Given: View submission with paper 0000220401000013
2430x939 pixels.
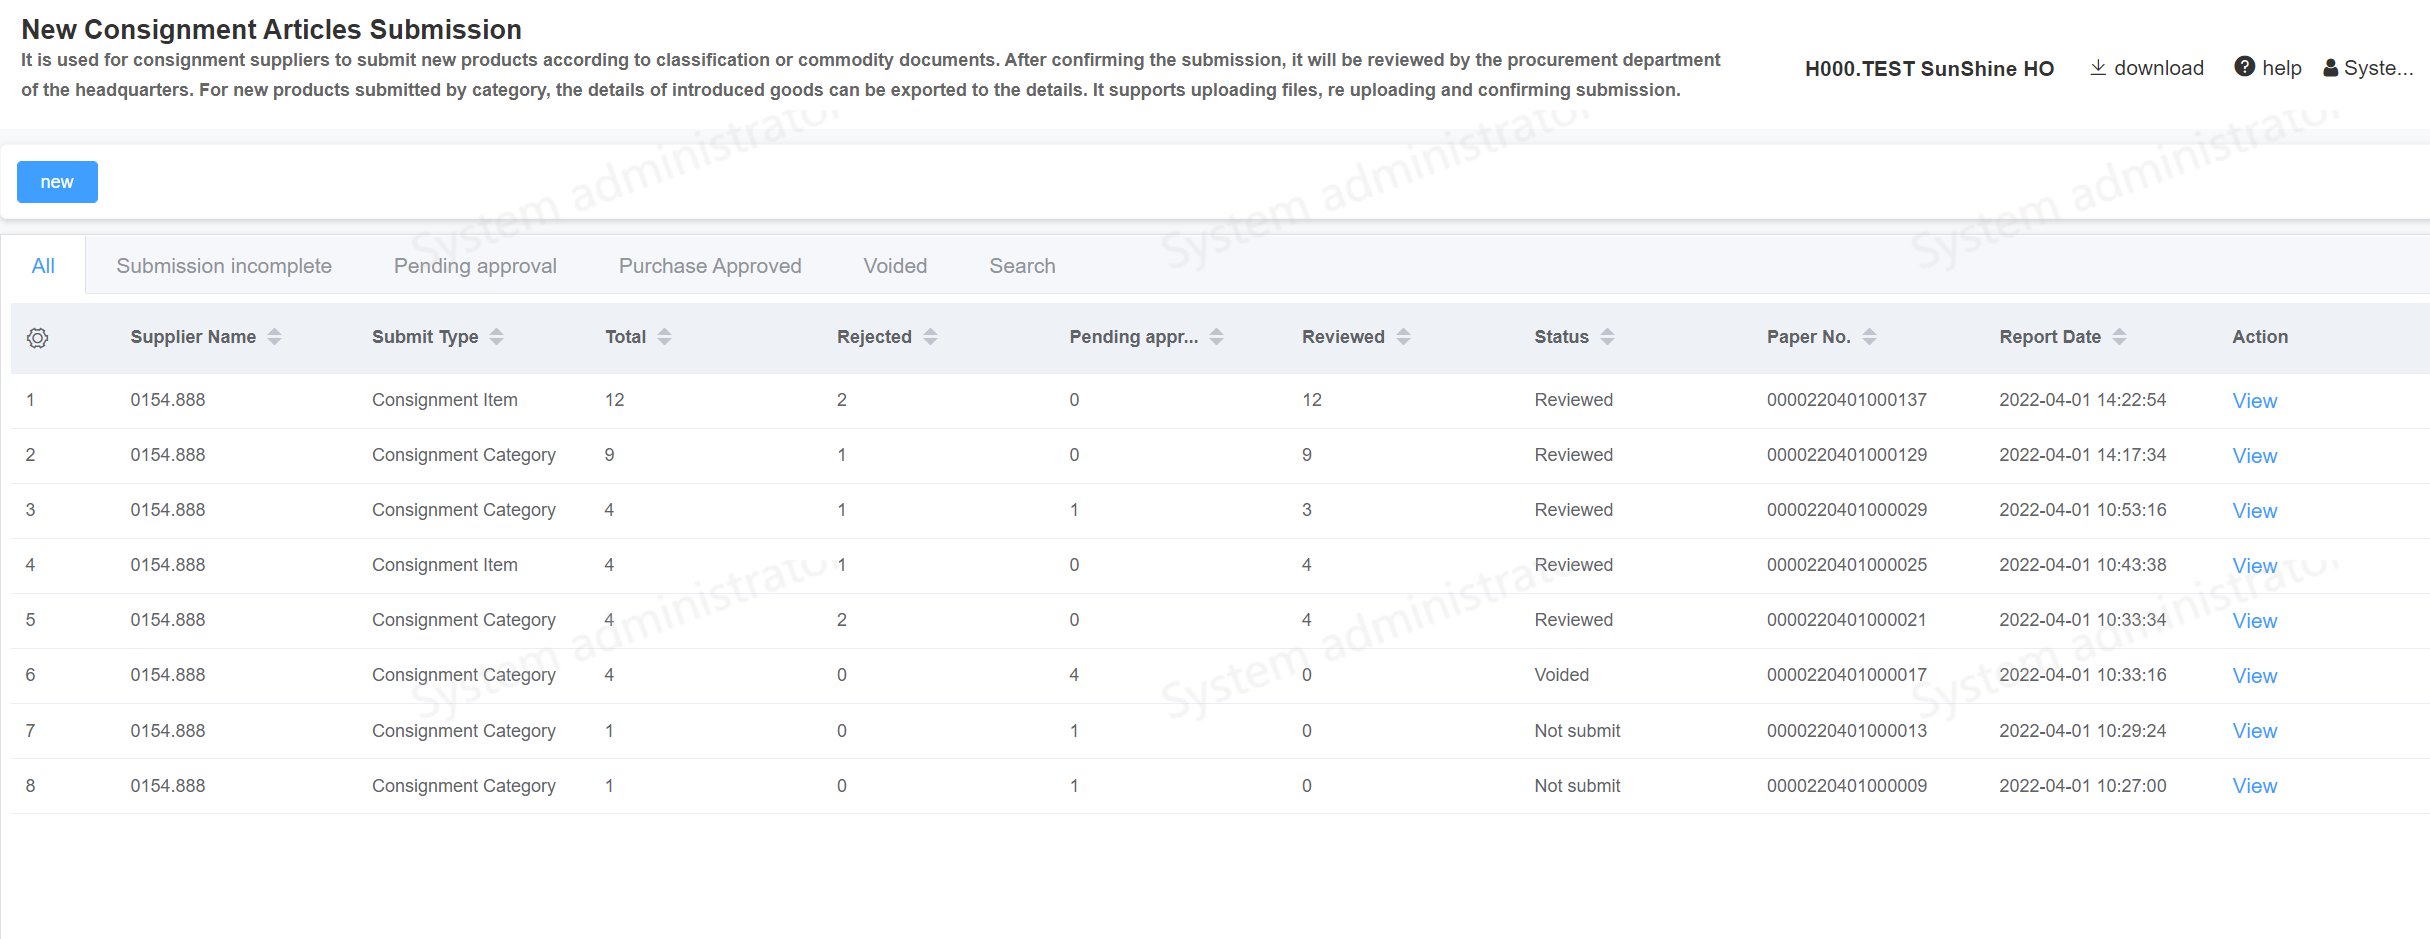Looking at the screenshot, I should pos(2254,731).
